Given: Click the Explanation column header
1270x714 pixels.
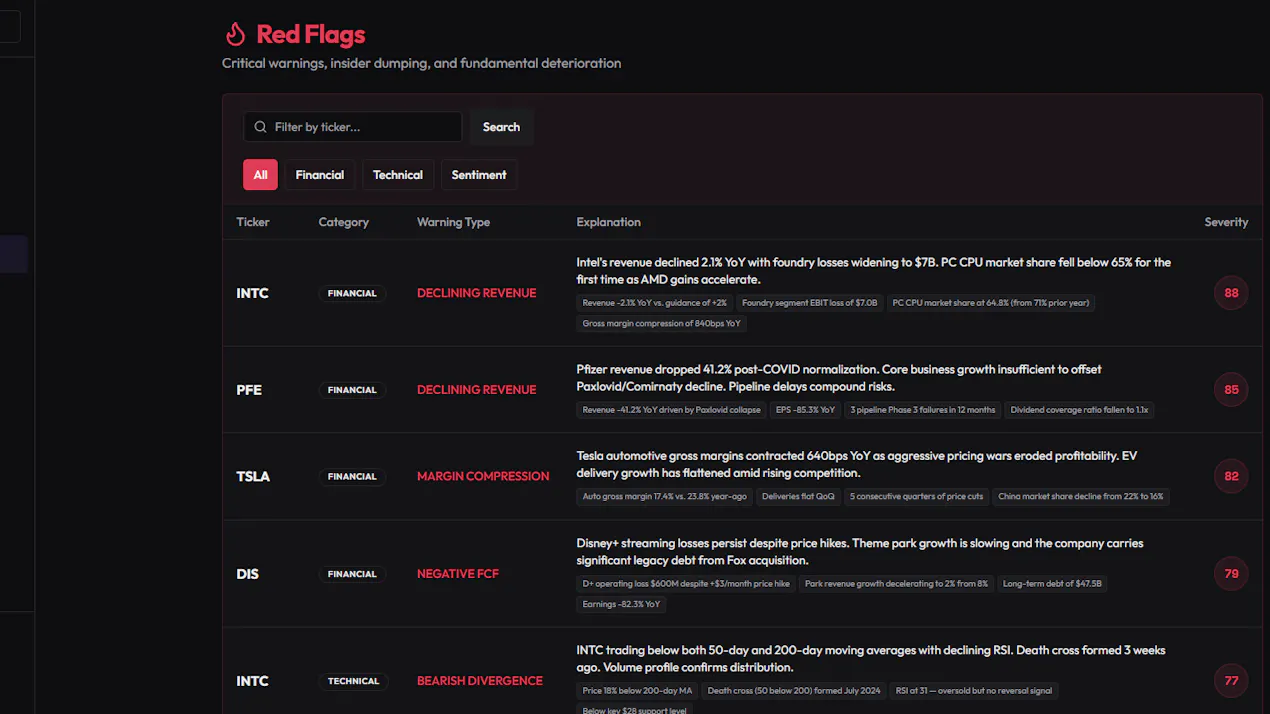Looking at the screenshot, I should click(608, 222).
